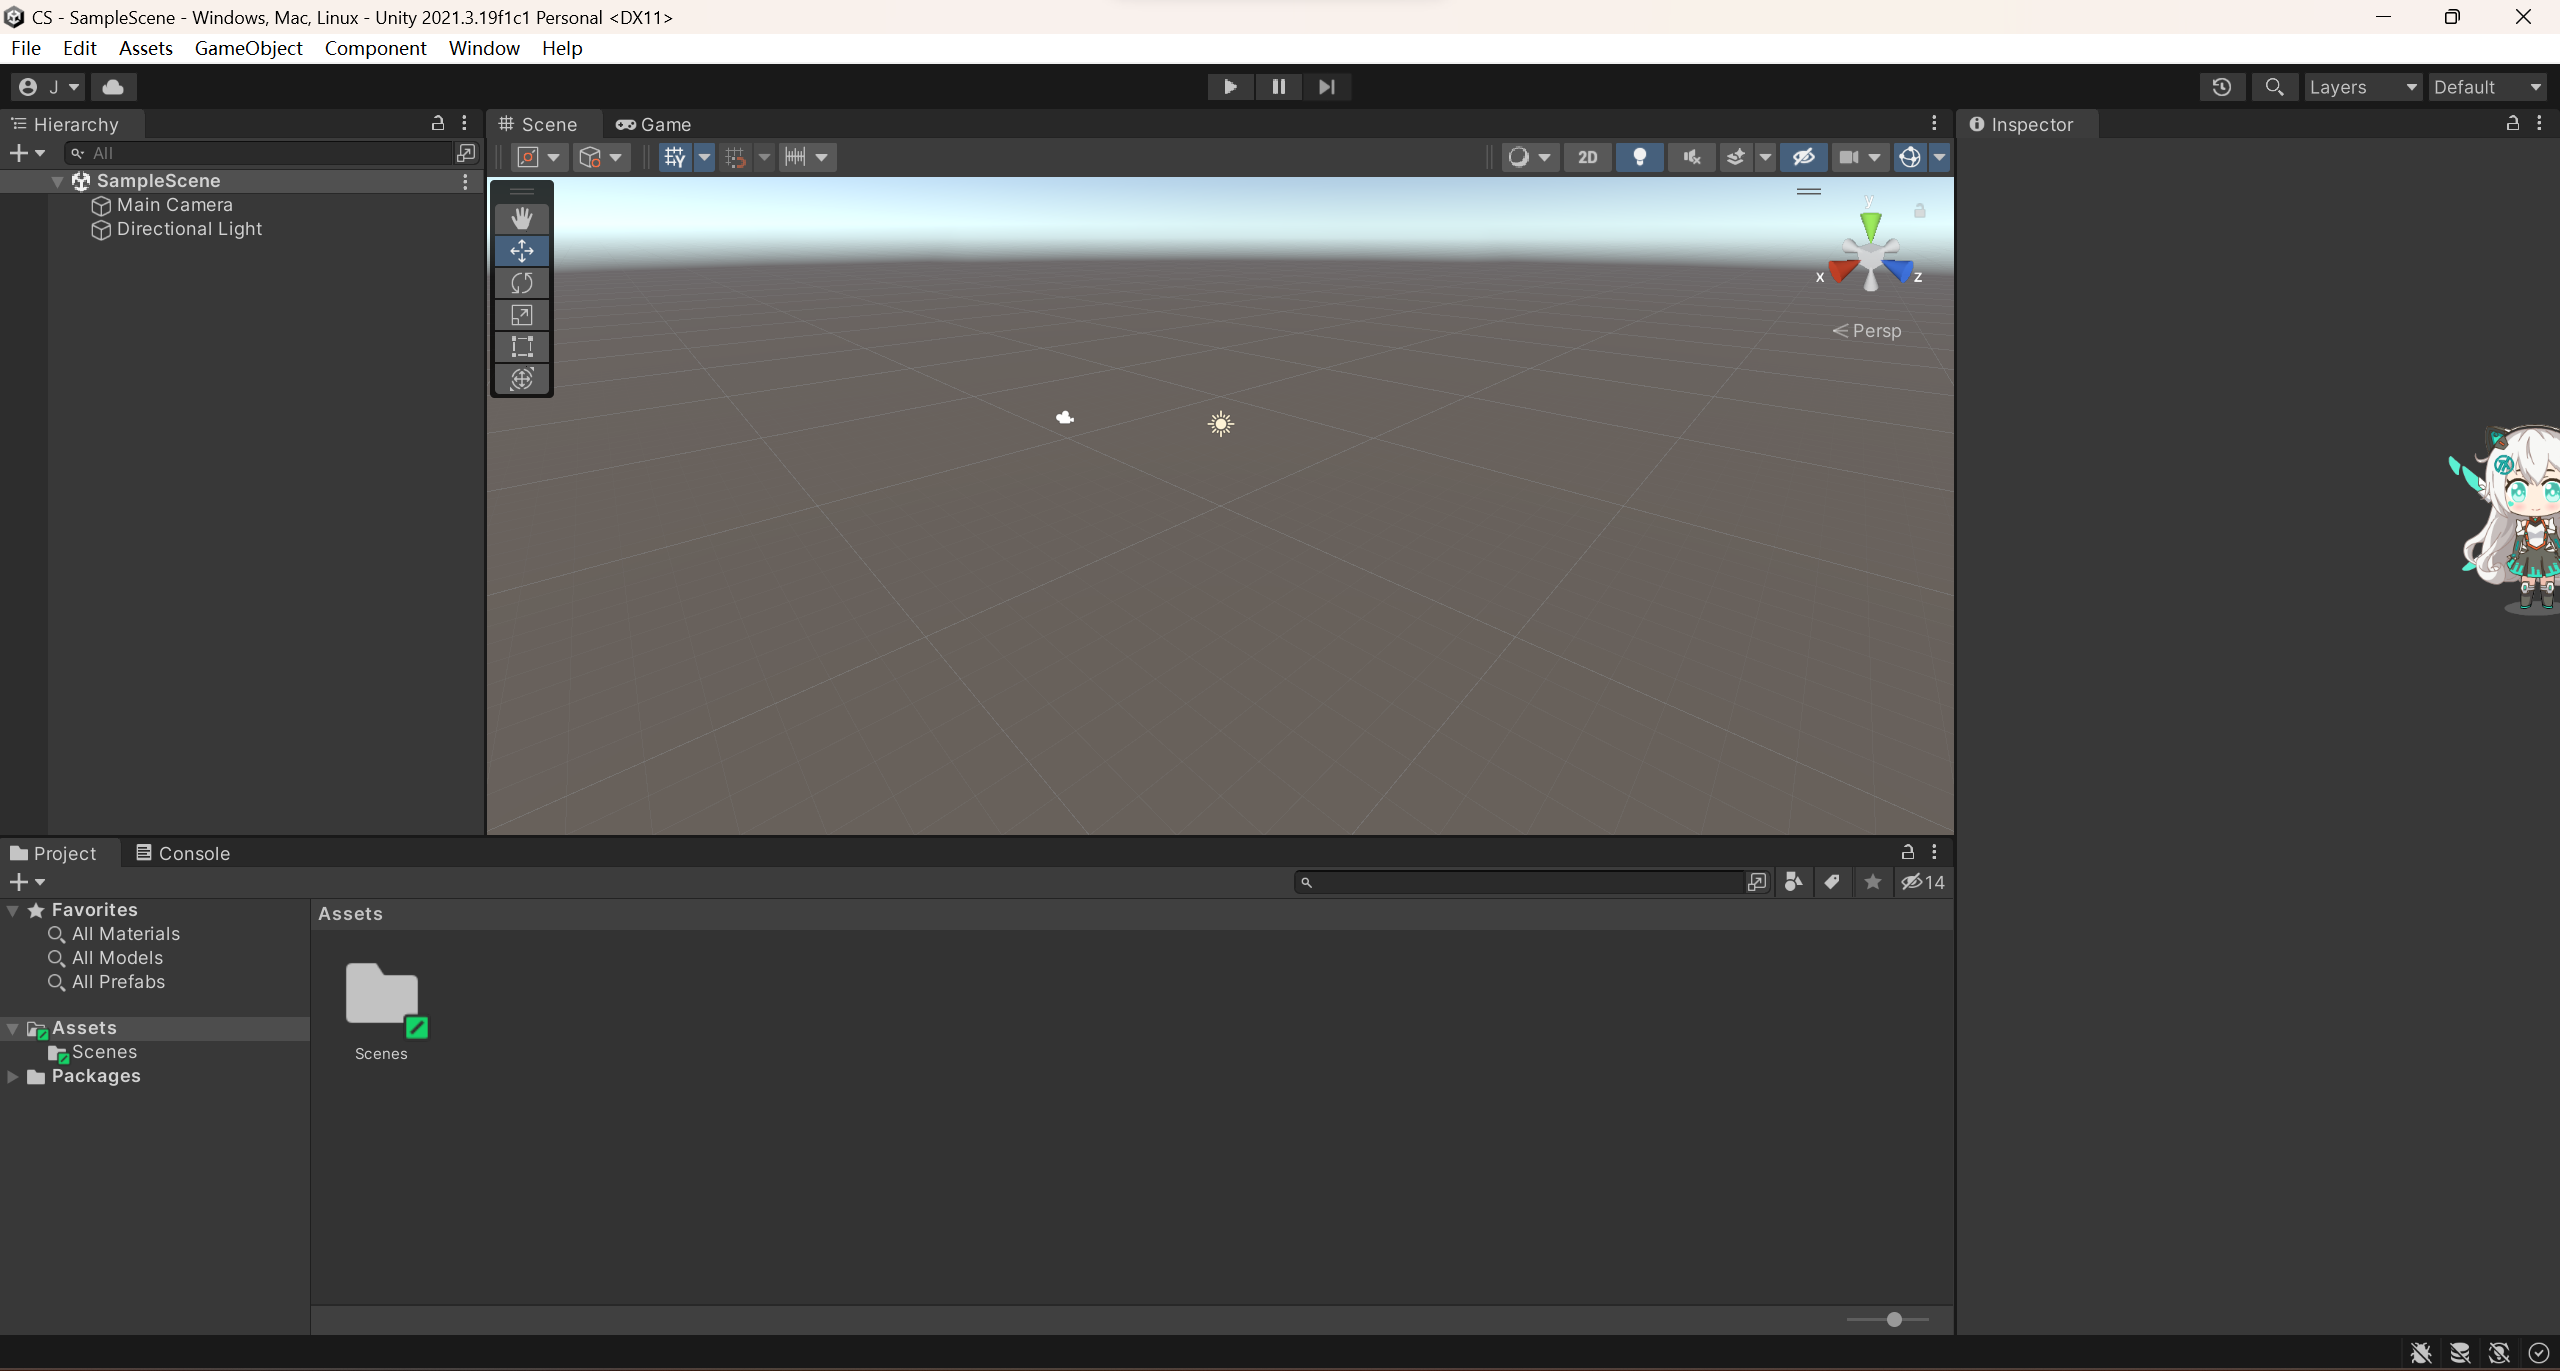Screen dimensions: 2560x1371
Task: Click the global search magnifier icon
Action: click(2274, 87)
